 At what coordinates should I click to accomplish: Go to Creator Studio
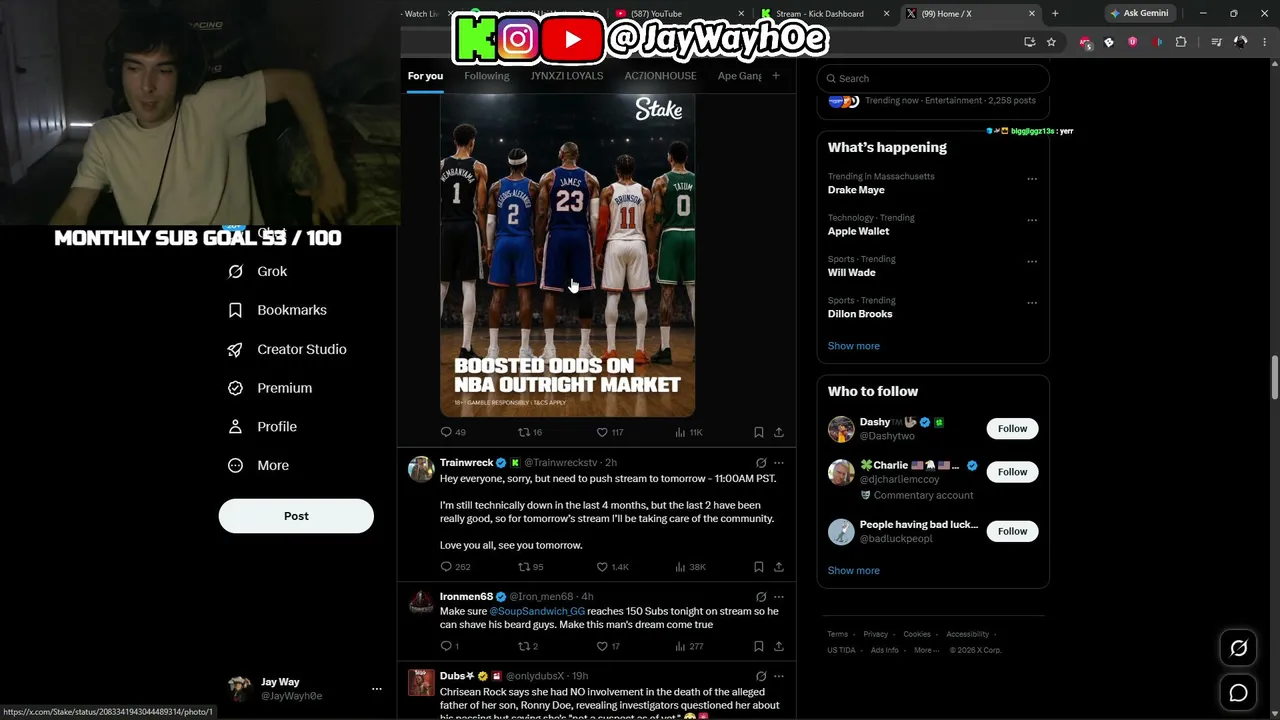(x=286, y=349)
